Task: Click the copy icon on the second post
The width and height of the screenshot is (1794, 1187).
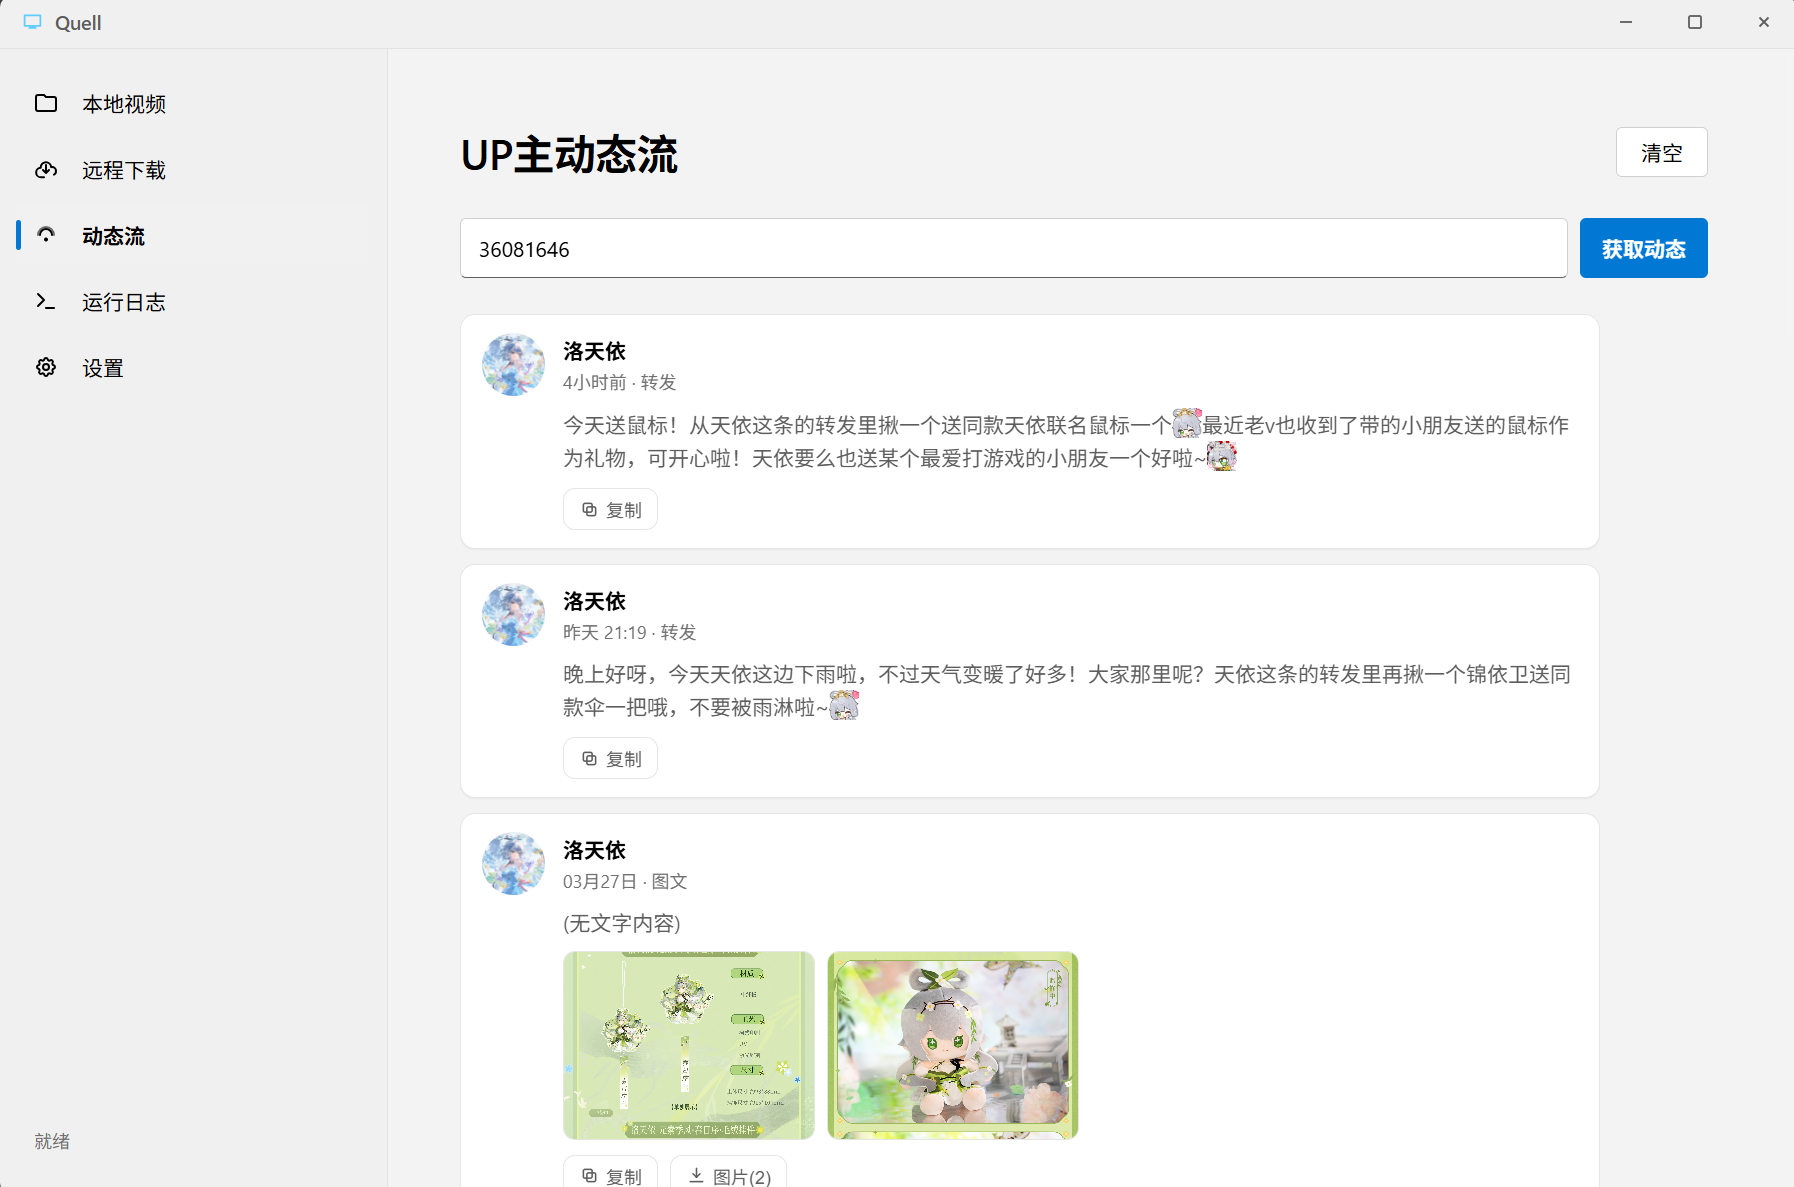Action: click(x=589, y=758)
